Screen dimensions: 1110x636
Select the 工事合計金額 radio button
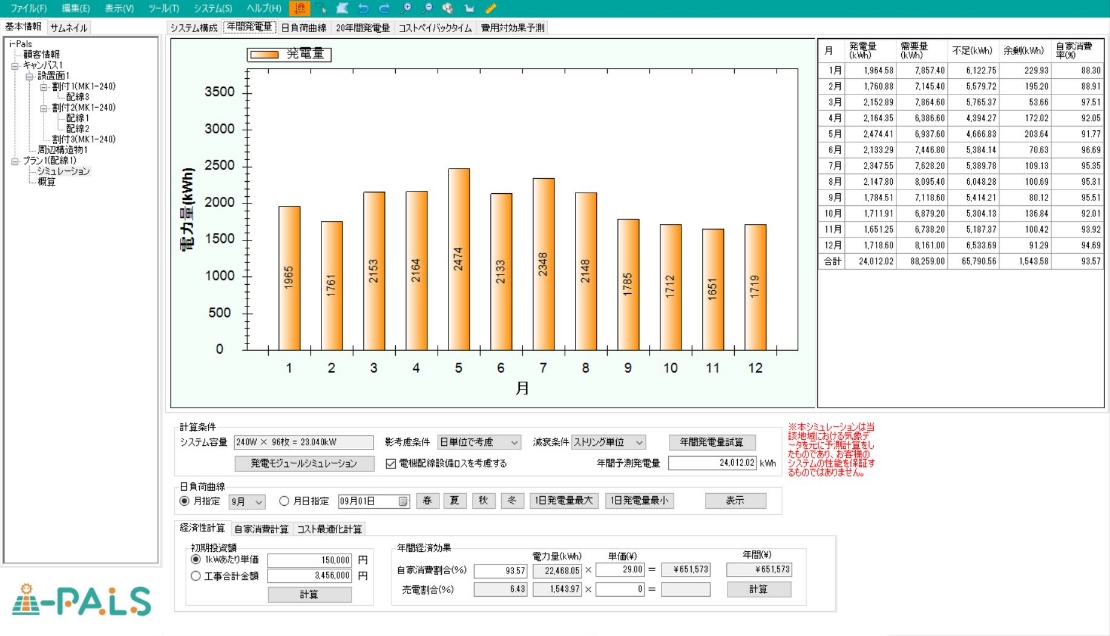pos(196,575)
